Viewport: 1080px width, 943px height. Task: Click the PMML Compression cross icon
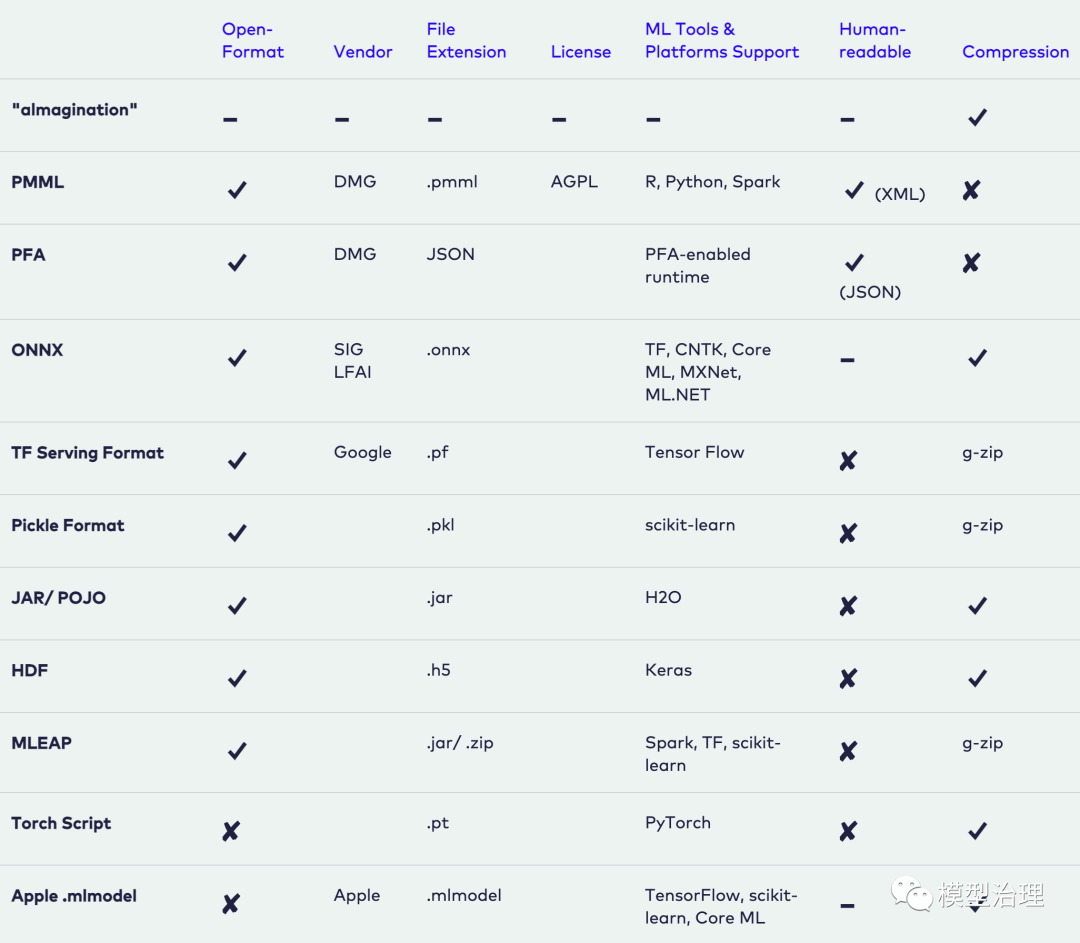[971, 190]
